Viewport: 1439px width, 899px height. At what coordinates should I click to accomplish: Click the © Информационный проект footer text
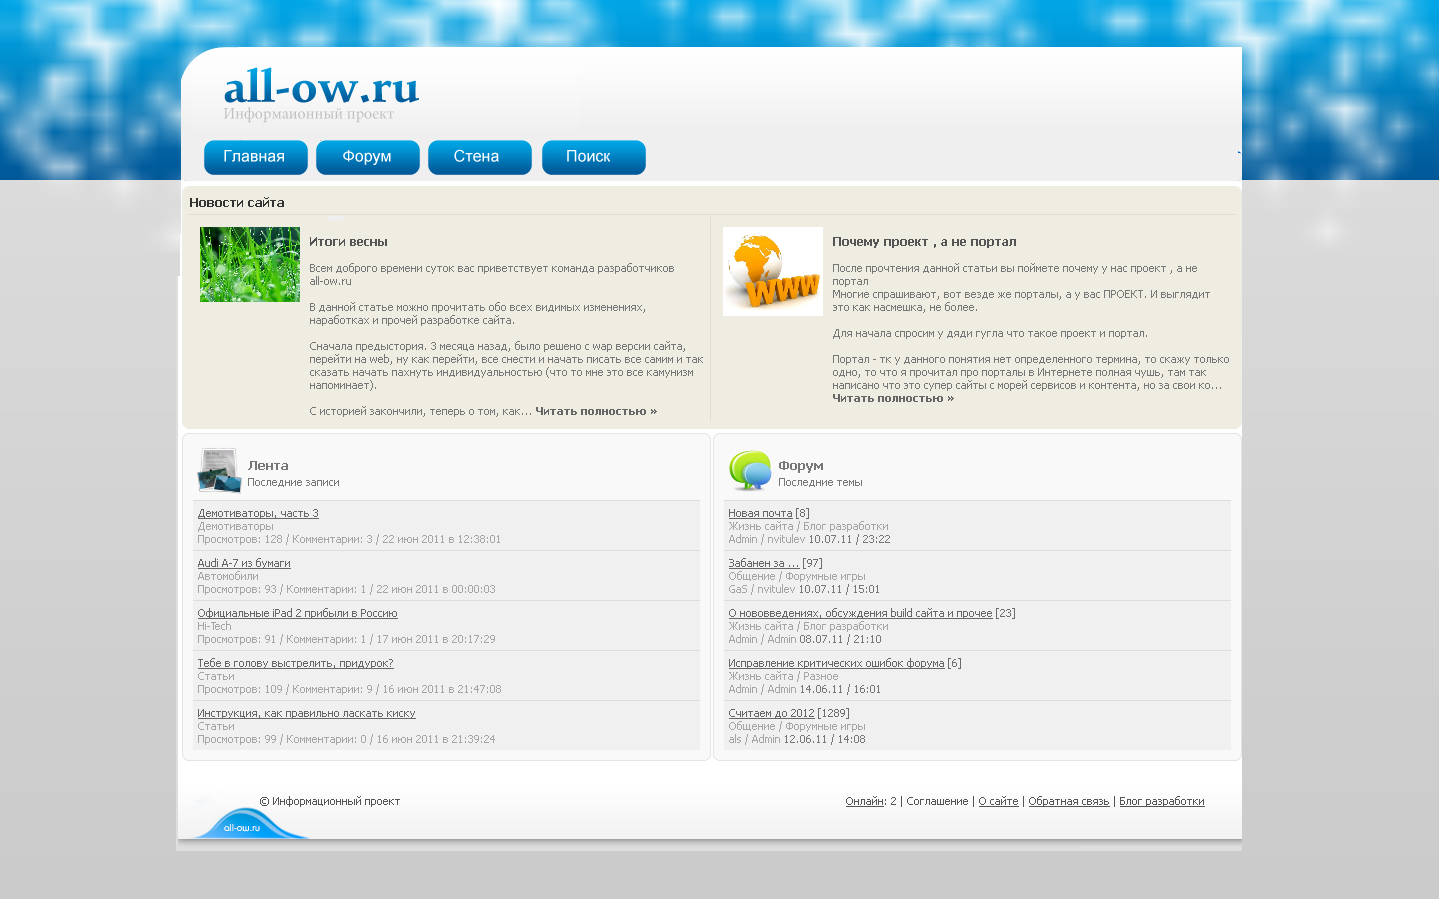[330, 801]
